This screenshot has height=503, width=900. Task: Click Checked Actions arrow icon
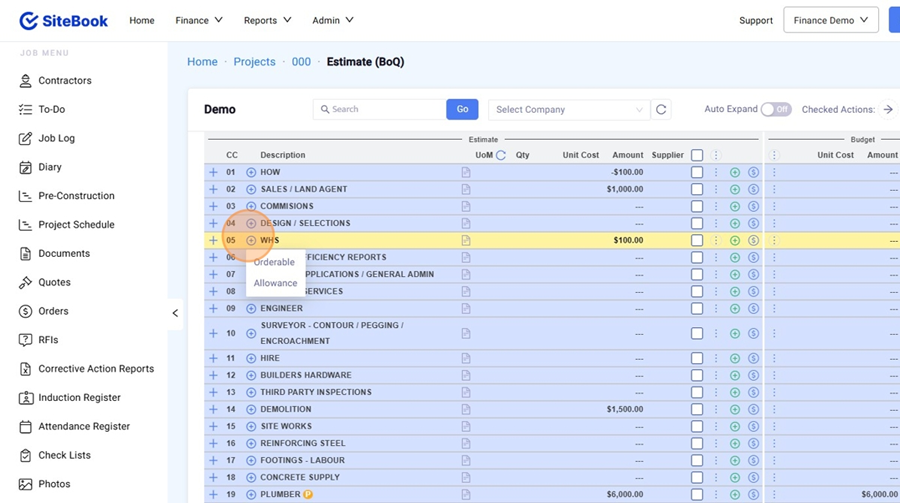pos(887,110)
